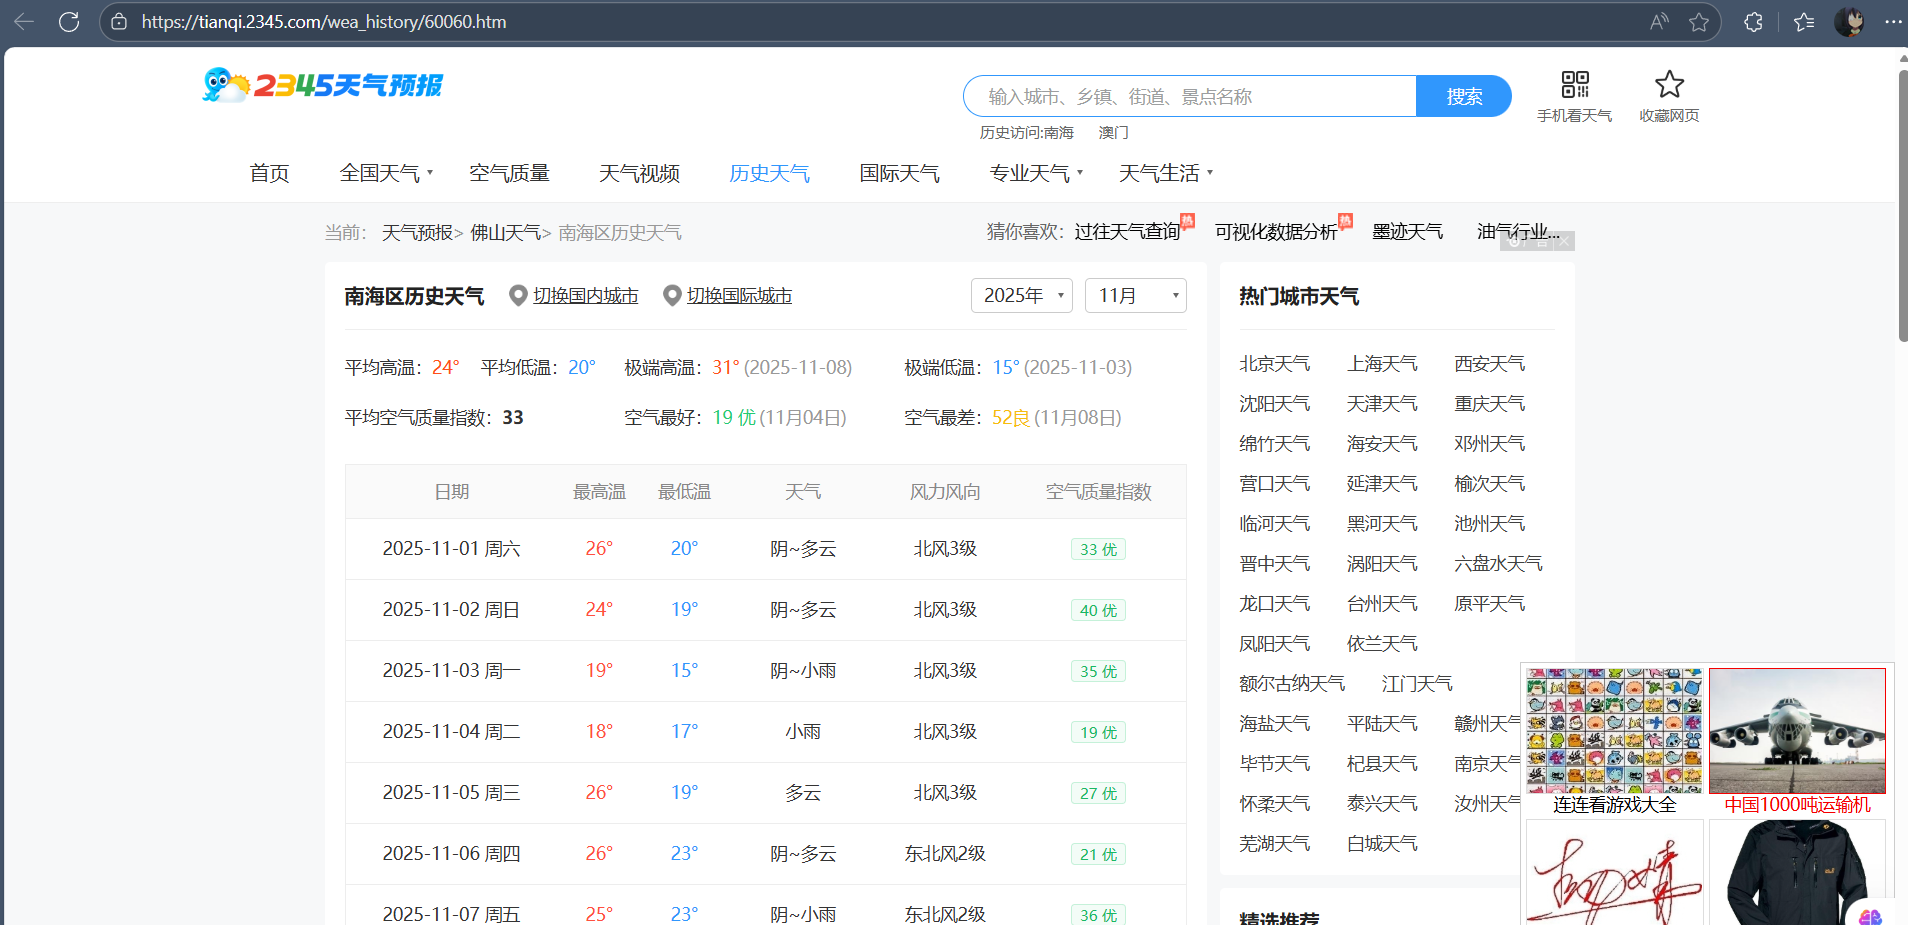1908x925 pixels.
Task: Click the 搜索 button
Action: 1464,96
